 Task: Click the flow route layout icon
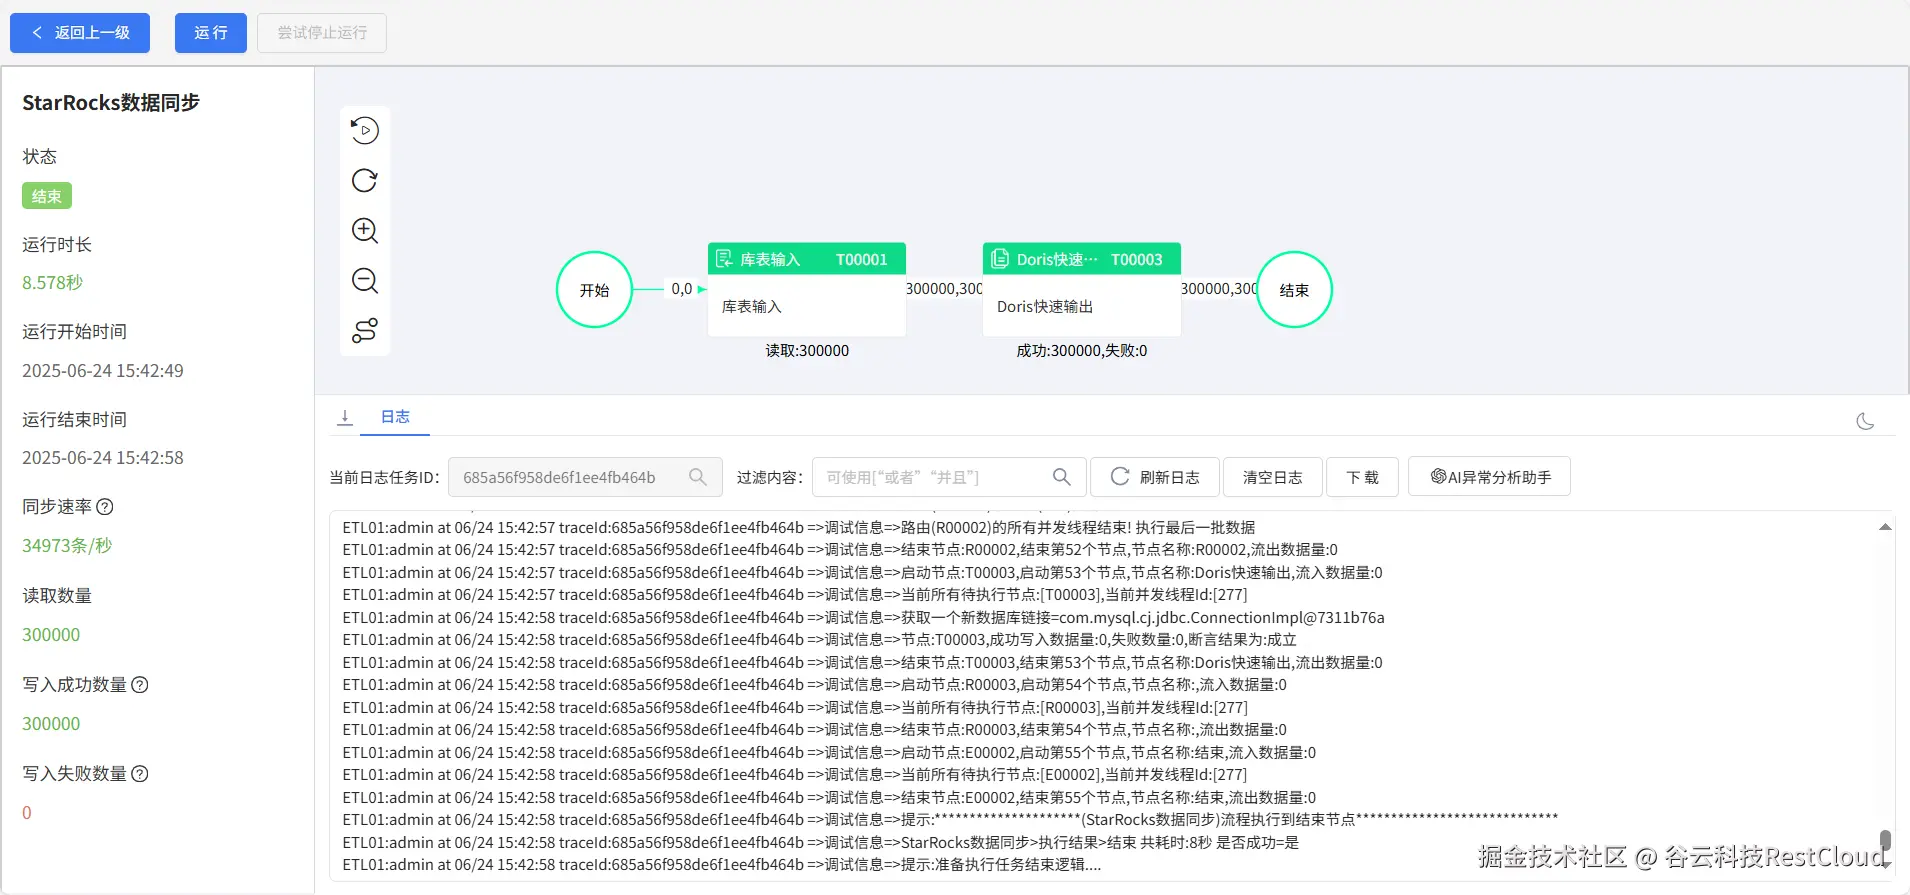(365, 330)
